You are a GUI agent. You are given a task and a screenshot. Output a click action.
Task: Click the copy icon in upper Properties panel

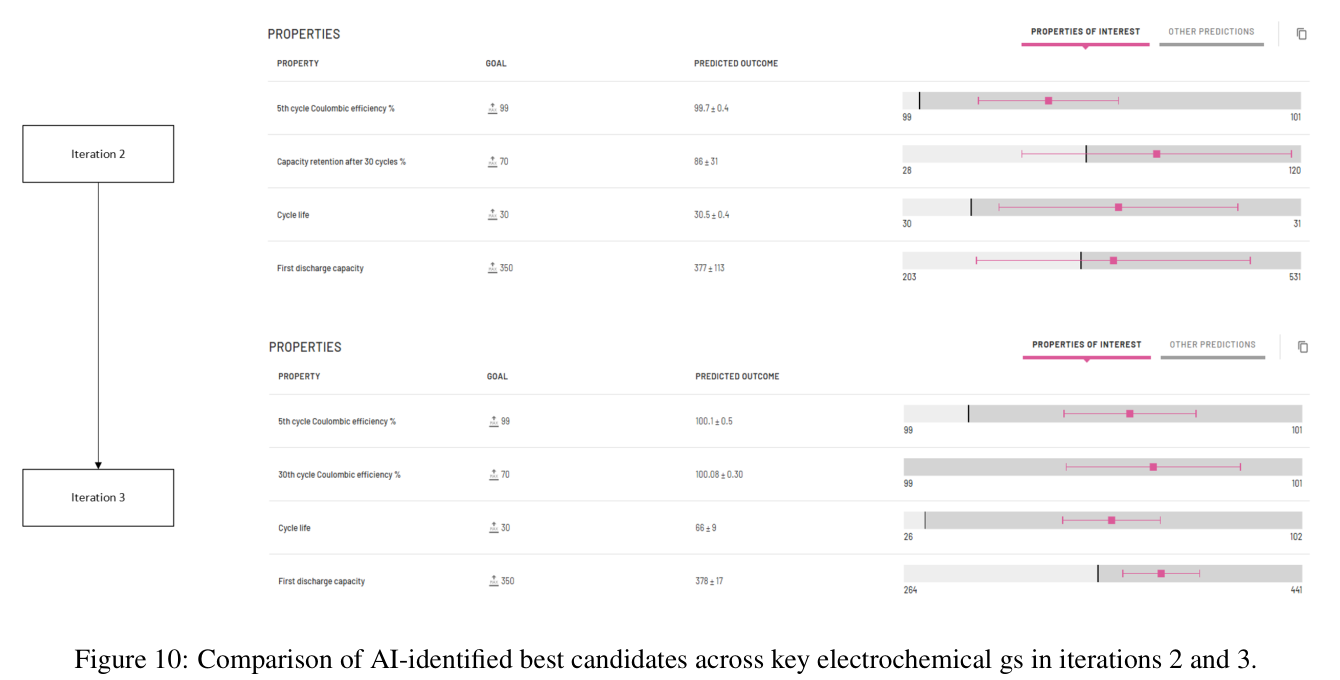pyautogui.click(x=1301, y=34)
